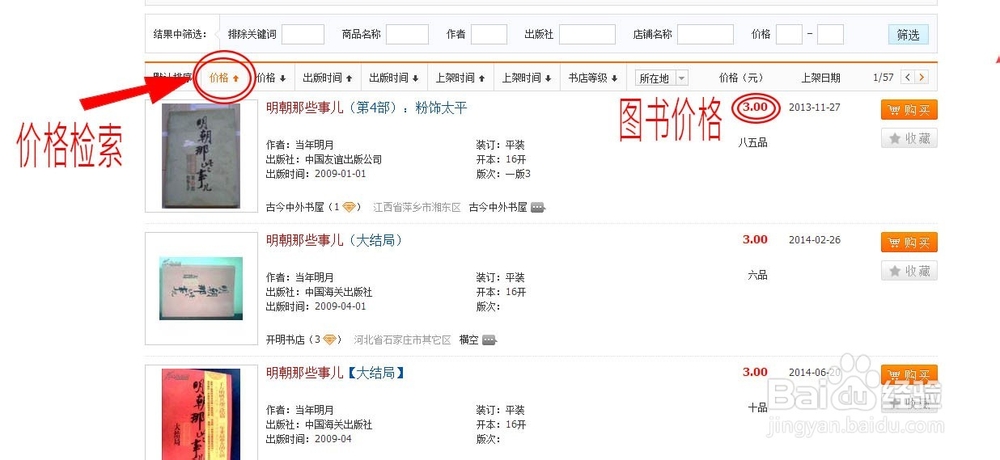
Task: Focus the maximum 价格 input field
Action: click(x=830, y=34)
